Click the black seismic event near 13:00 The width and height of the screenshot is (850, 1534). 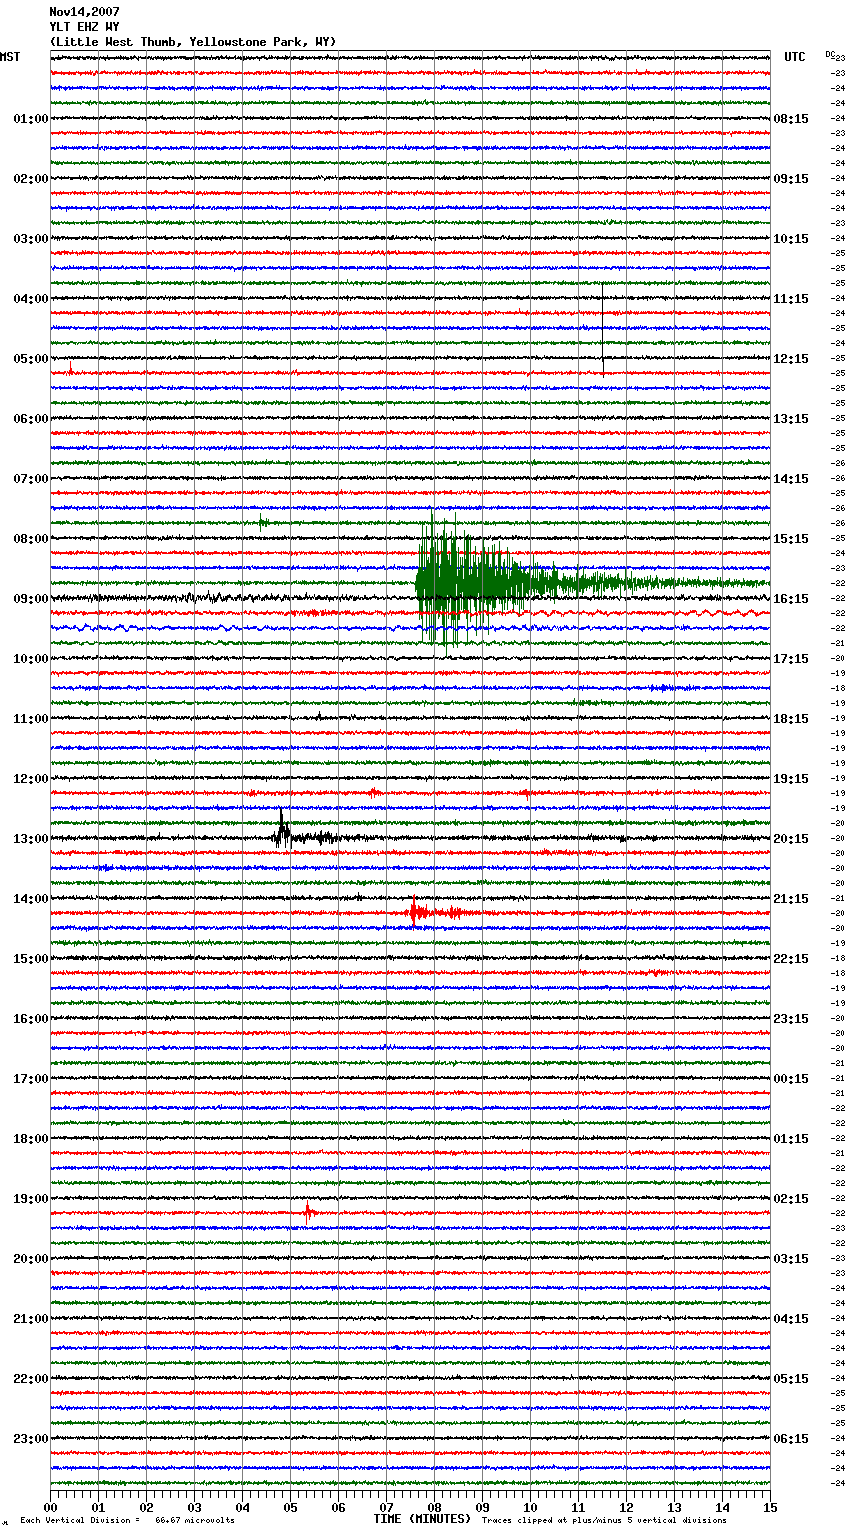point(300,833)
